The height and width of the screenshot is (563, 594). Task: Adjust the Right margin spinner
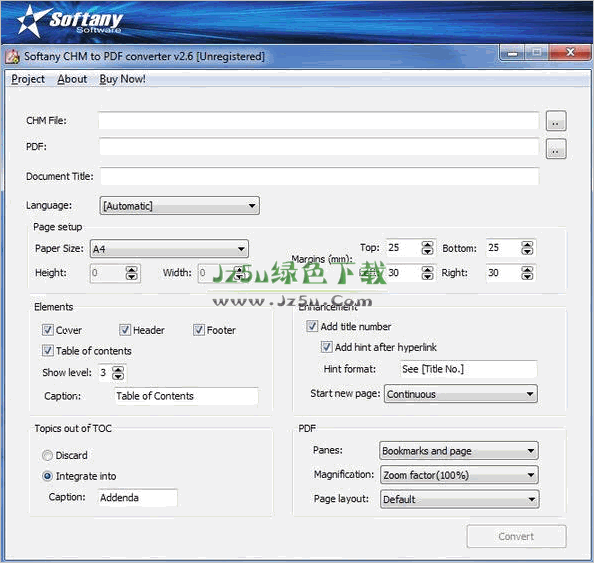(x=527, y=273)
